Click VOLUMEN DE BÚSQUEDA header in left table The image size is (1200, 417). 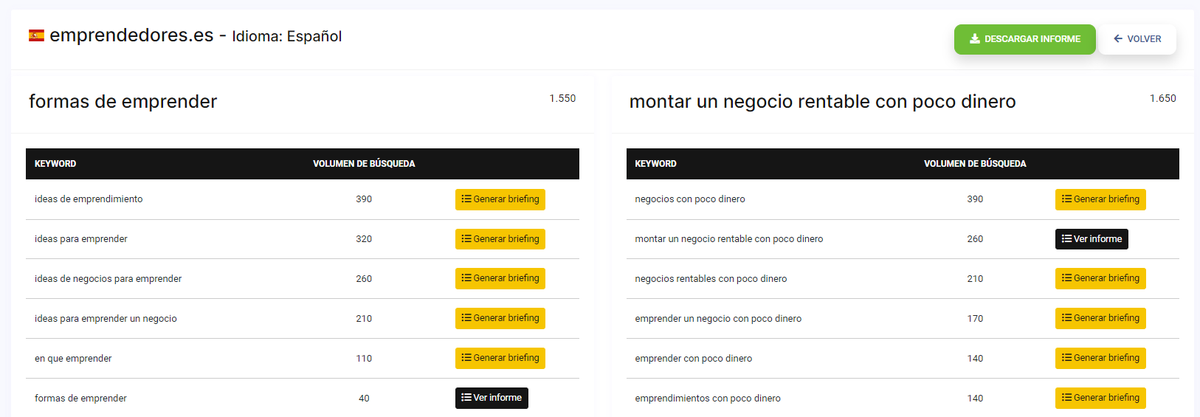click(x=364, y=164)
